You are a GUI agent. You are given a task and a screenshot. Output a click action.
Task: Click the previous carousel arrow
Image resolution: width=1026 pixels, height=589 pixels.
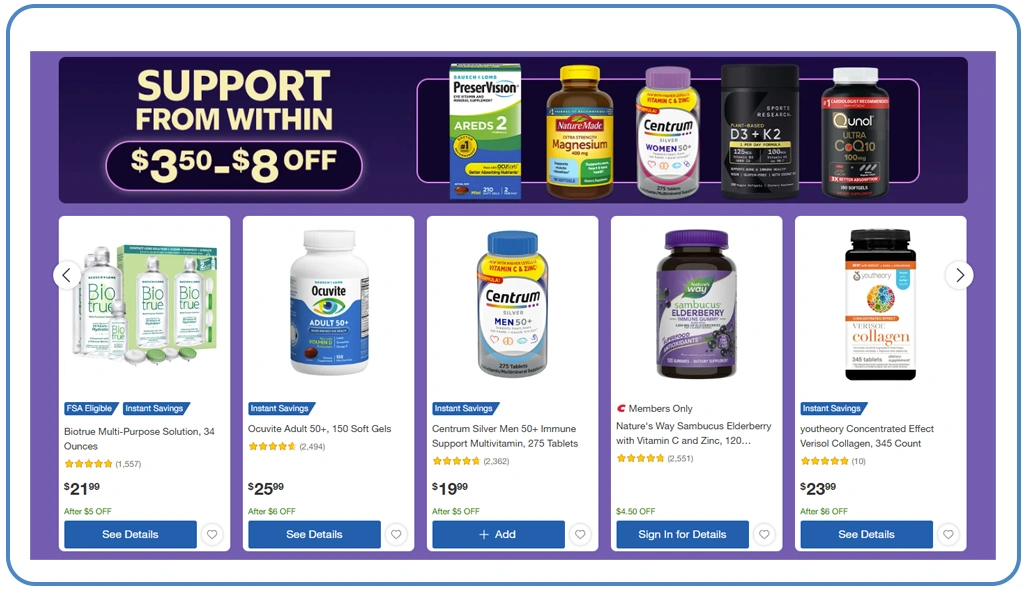pos(67,276)
